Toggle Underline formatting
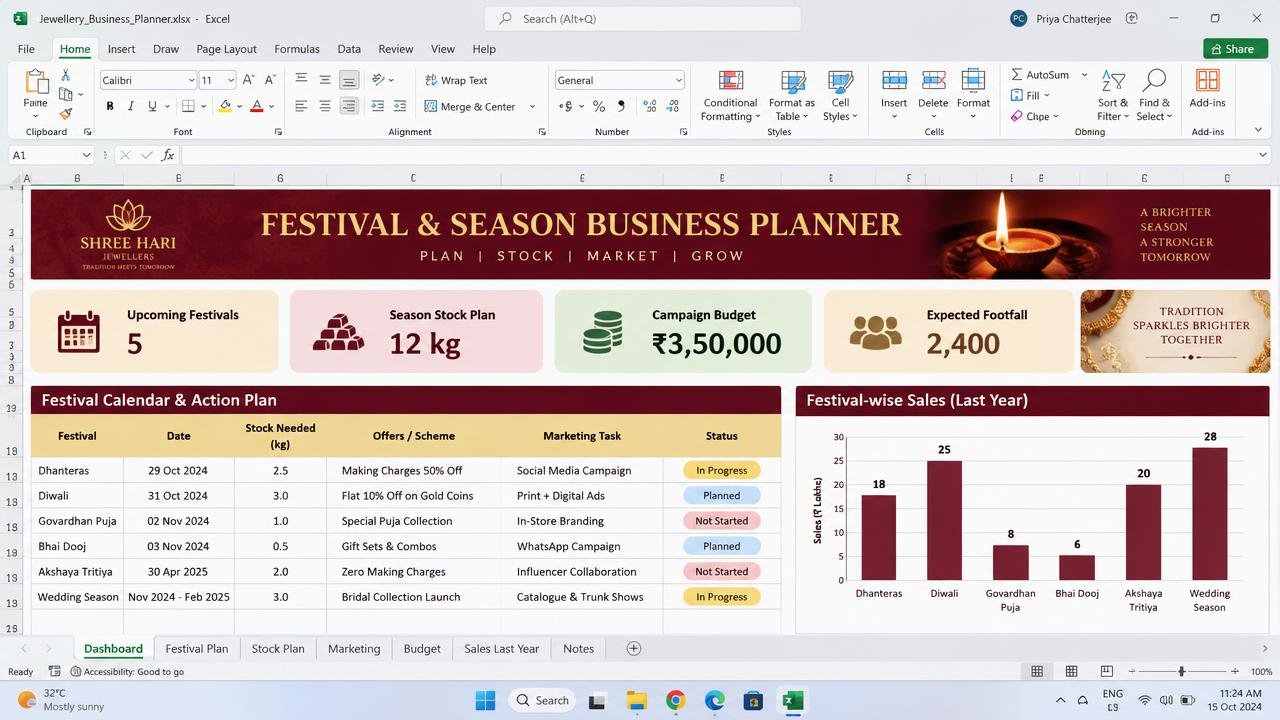Screen dimensions: 1280x720 coord(152,106)
